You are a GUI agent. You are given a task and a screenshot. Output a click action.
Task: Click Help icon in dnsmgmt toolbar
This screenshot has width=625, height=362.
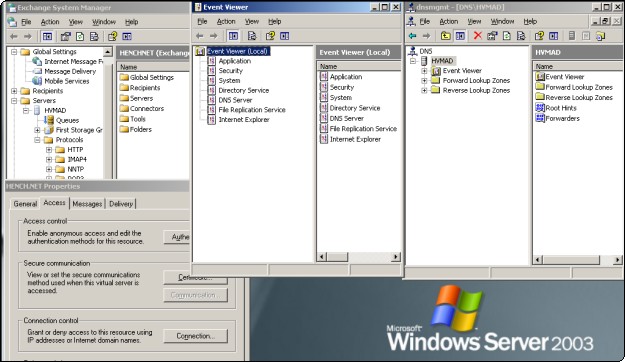539,36
